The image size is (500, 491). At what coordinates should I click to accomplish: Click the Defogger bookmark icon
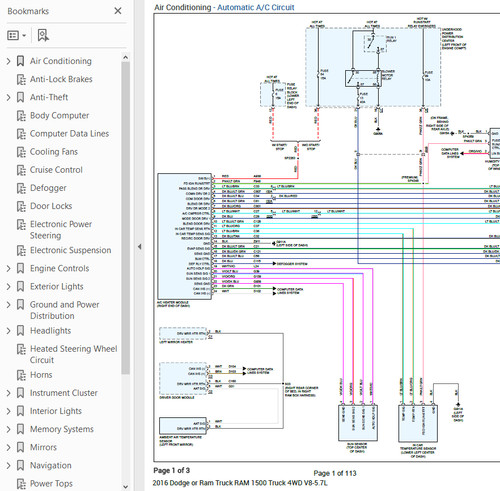click(21, 188)
